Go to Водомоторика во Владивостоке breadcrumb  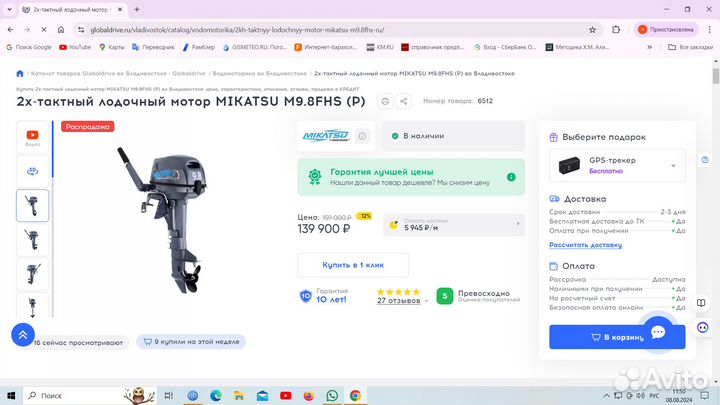(x=259, y=73)
